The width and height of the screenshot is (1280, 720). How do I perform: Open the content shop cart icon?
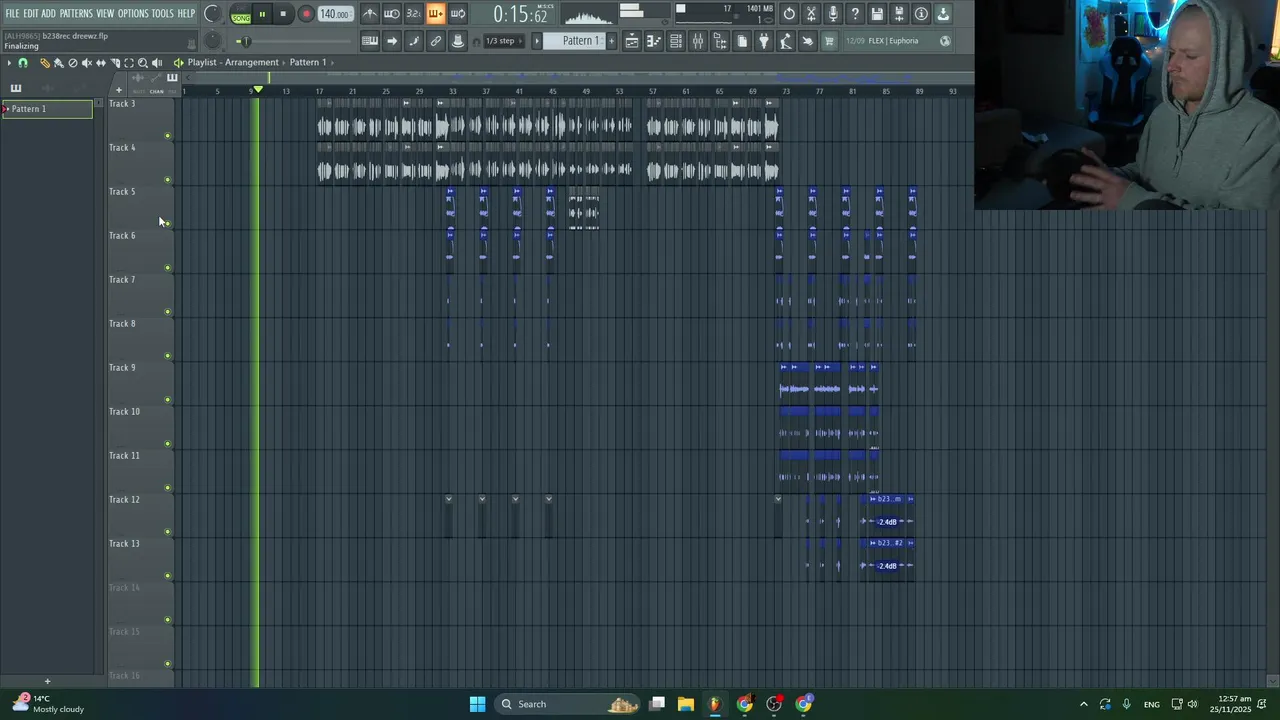828,41
